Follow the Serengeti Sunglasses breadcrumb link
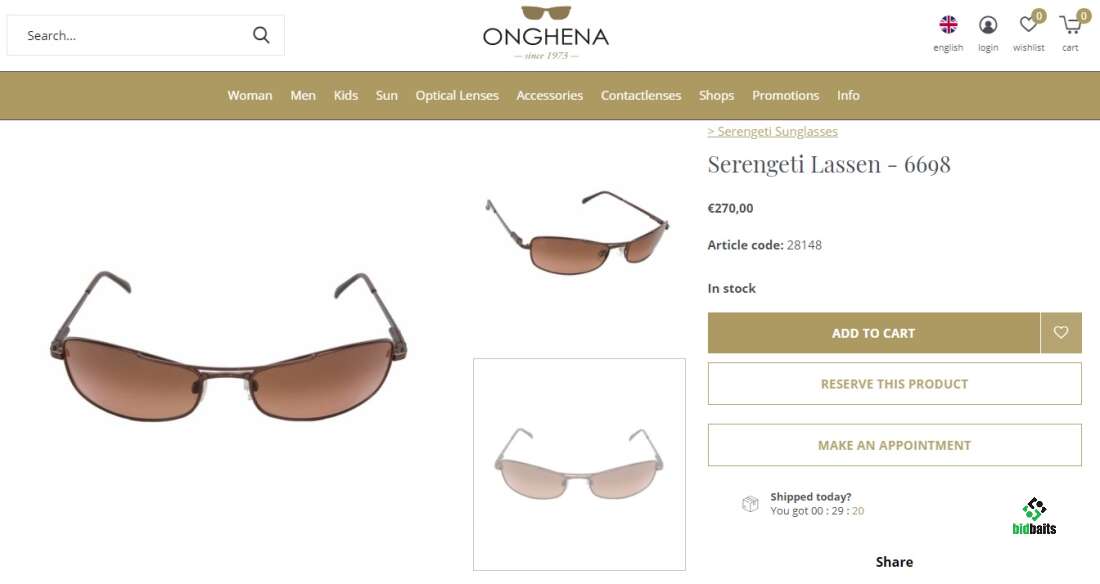 pyautogui.click(x=772, y=131)
